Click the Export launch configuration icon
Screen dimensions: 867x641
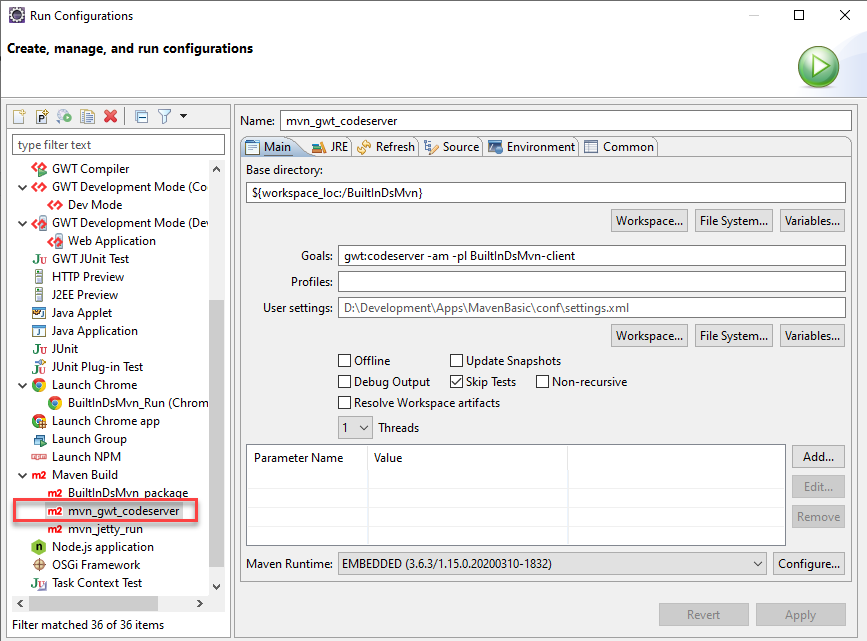coord(65,117)
